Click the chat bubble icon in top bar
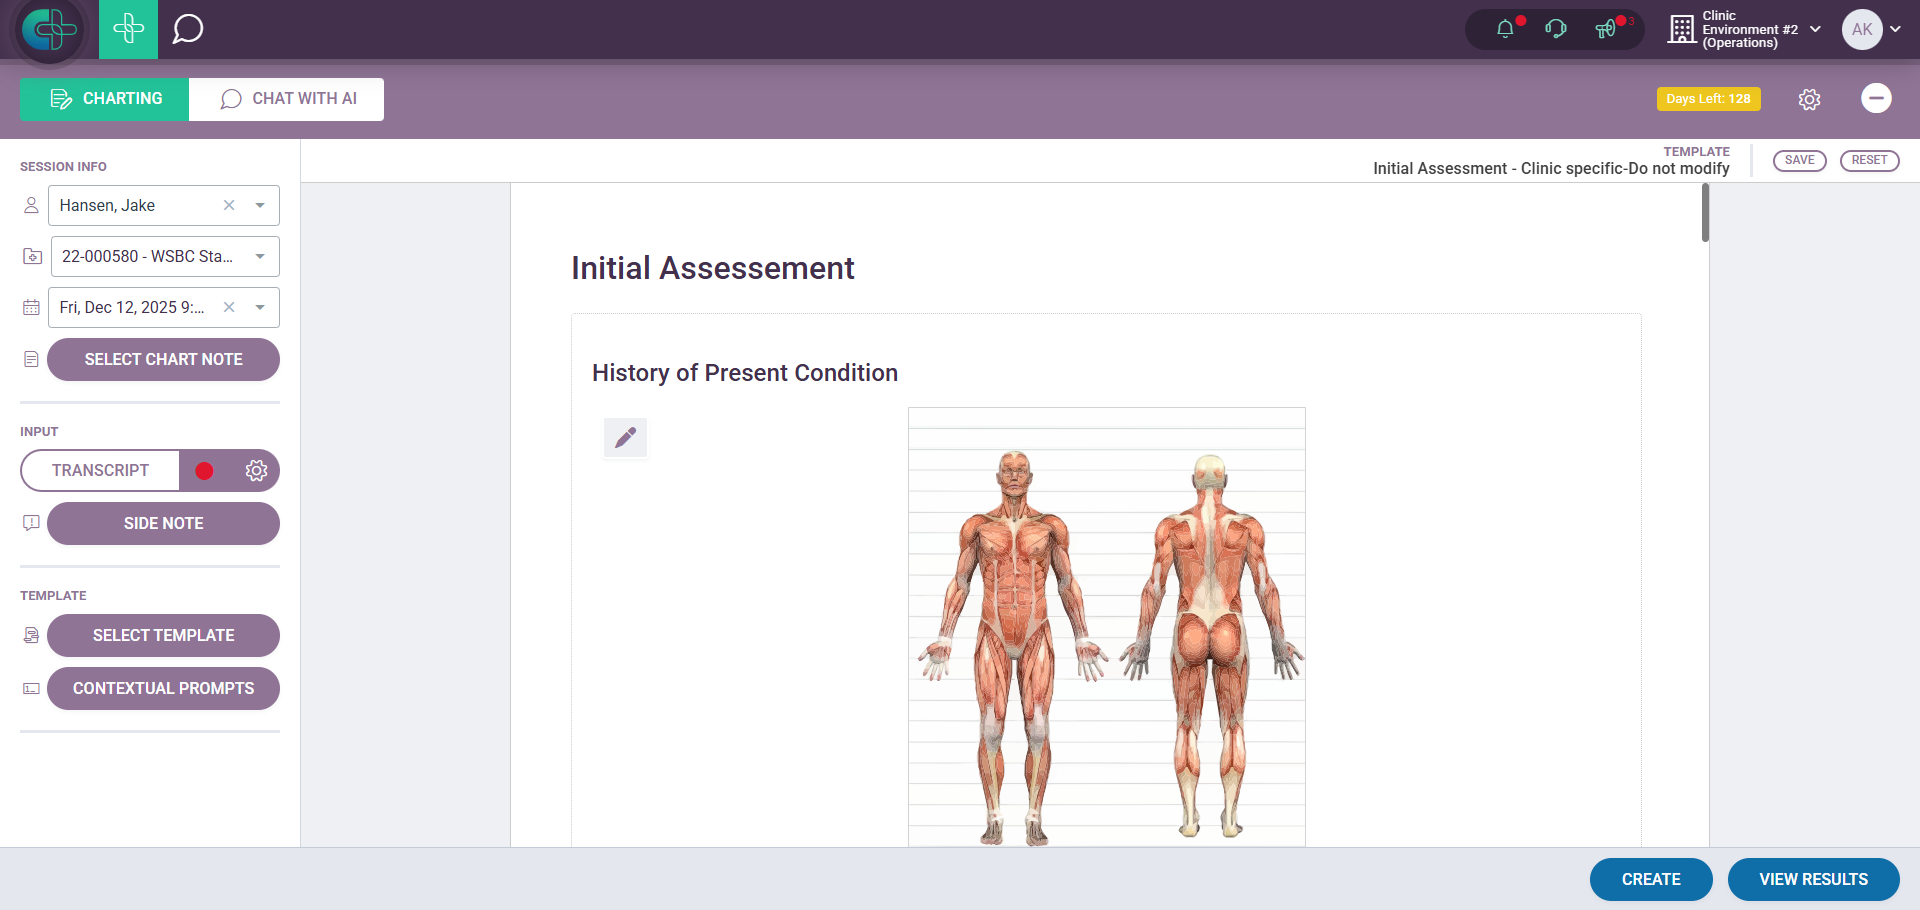The height and width of the screenshot is (910, 1920). [x=187, y=29]
